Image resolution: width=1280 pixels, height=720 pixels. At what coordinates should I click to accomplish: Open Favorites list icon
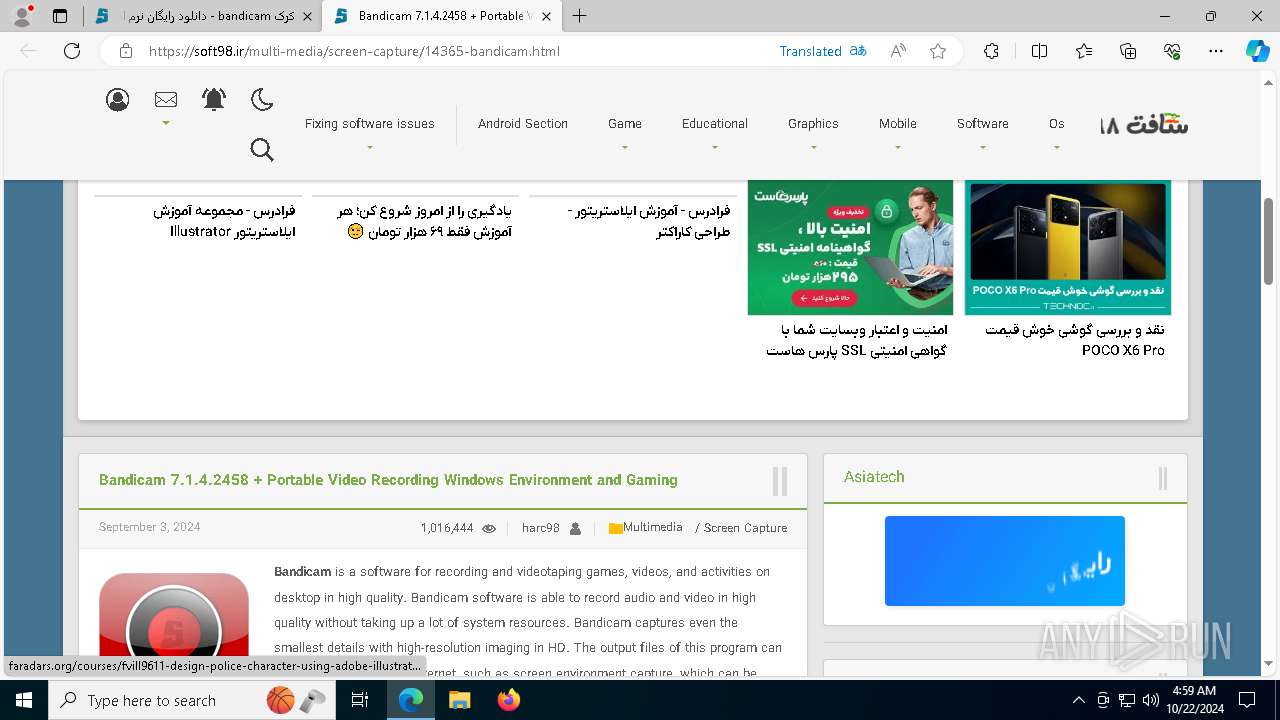click(x=1084, y=51)
